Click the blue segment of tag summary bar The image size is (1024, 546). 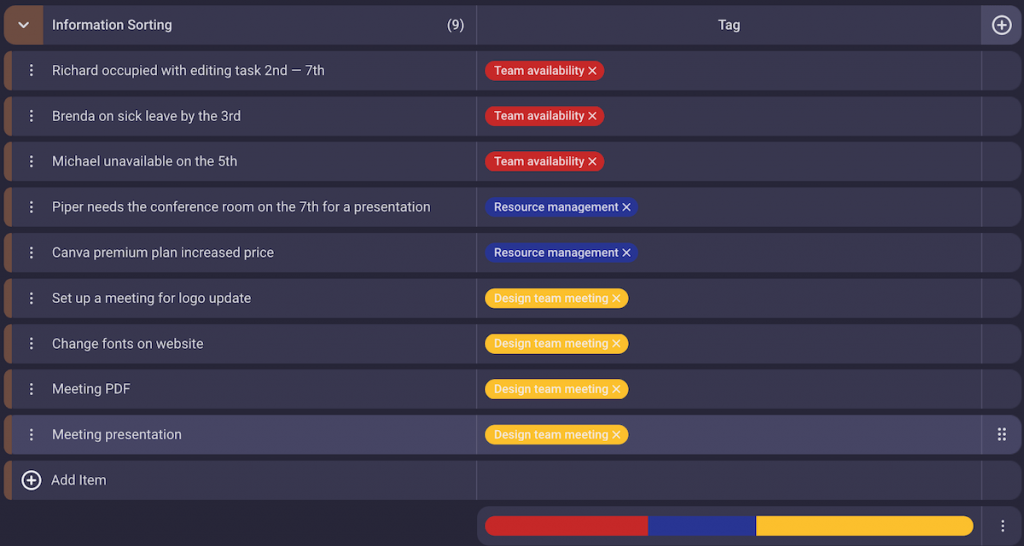coord(701,526)
